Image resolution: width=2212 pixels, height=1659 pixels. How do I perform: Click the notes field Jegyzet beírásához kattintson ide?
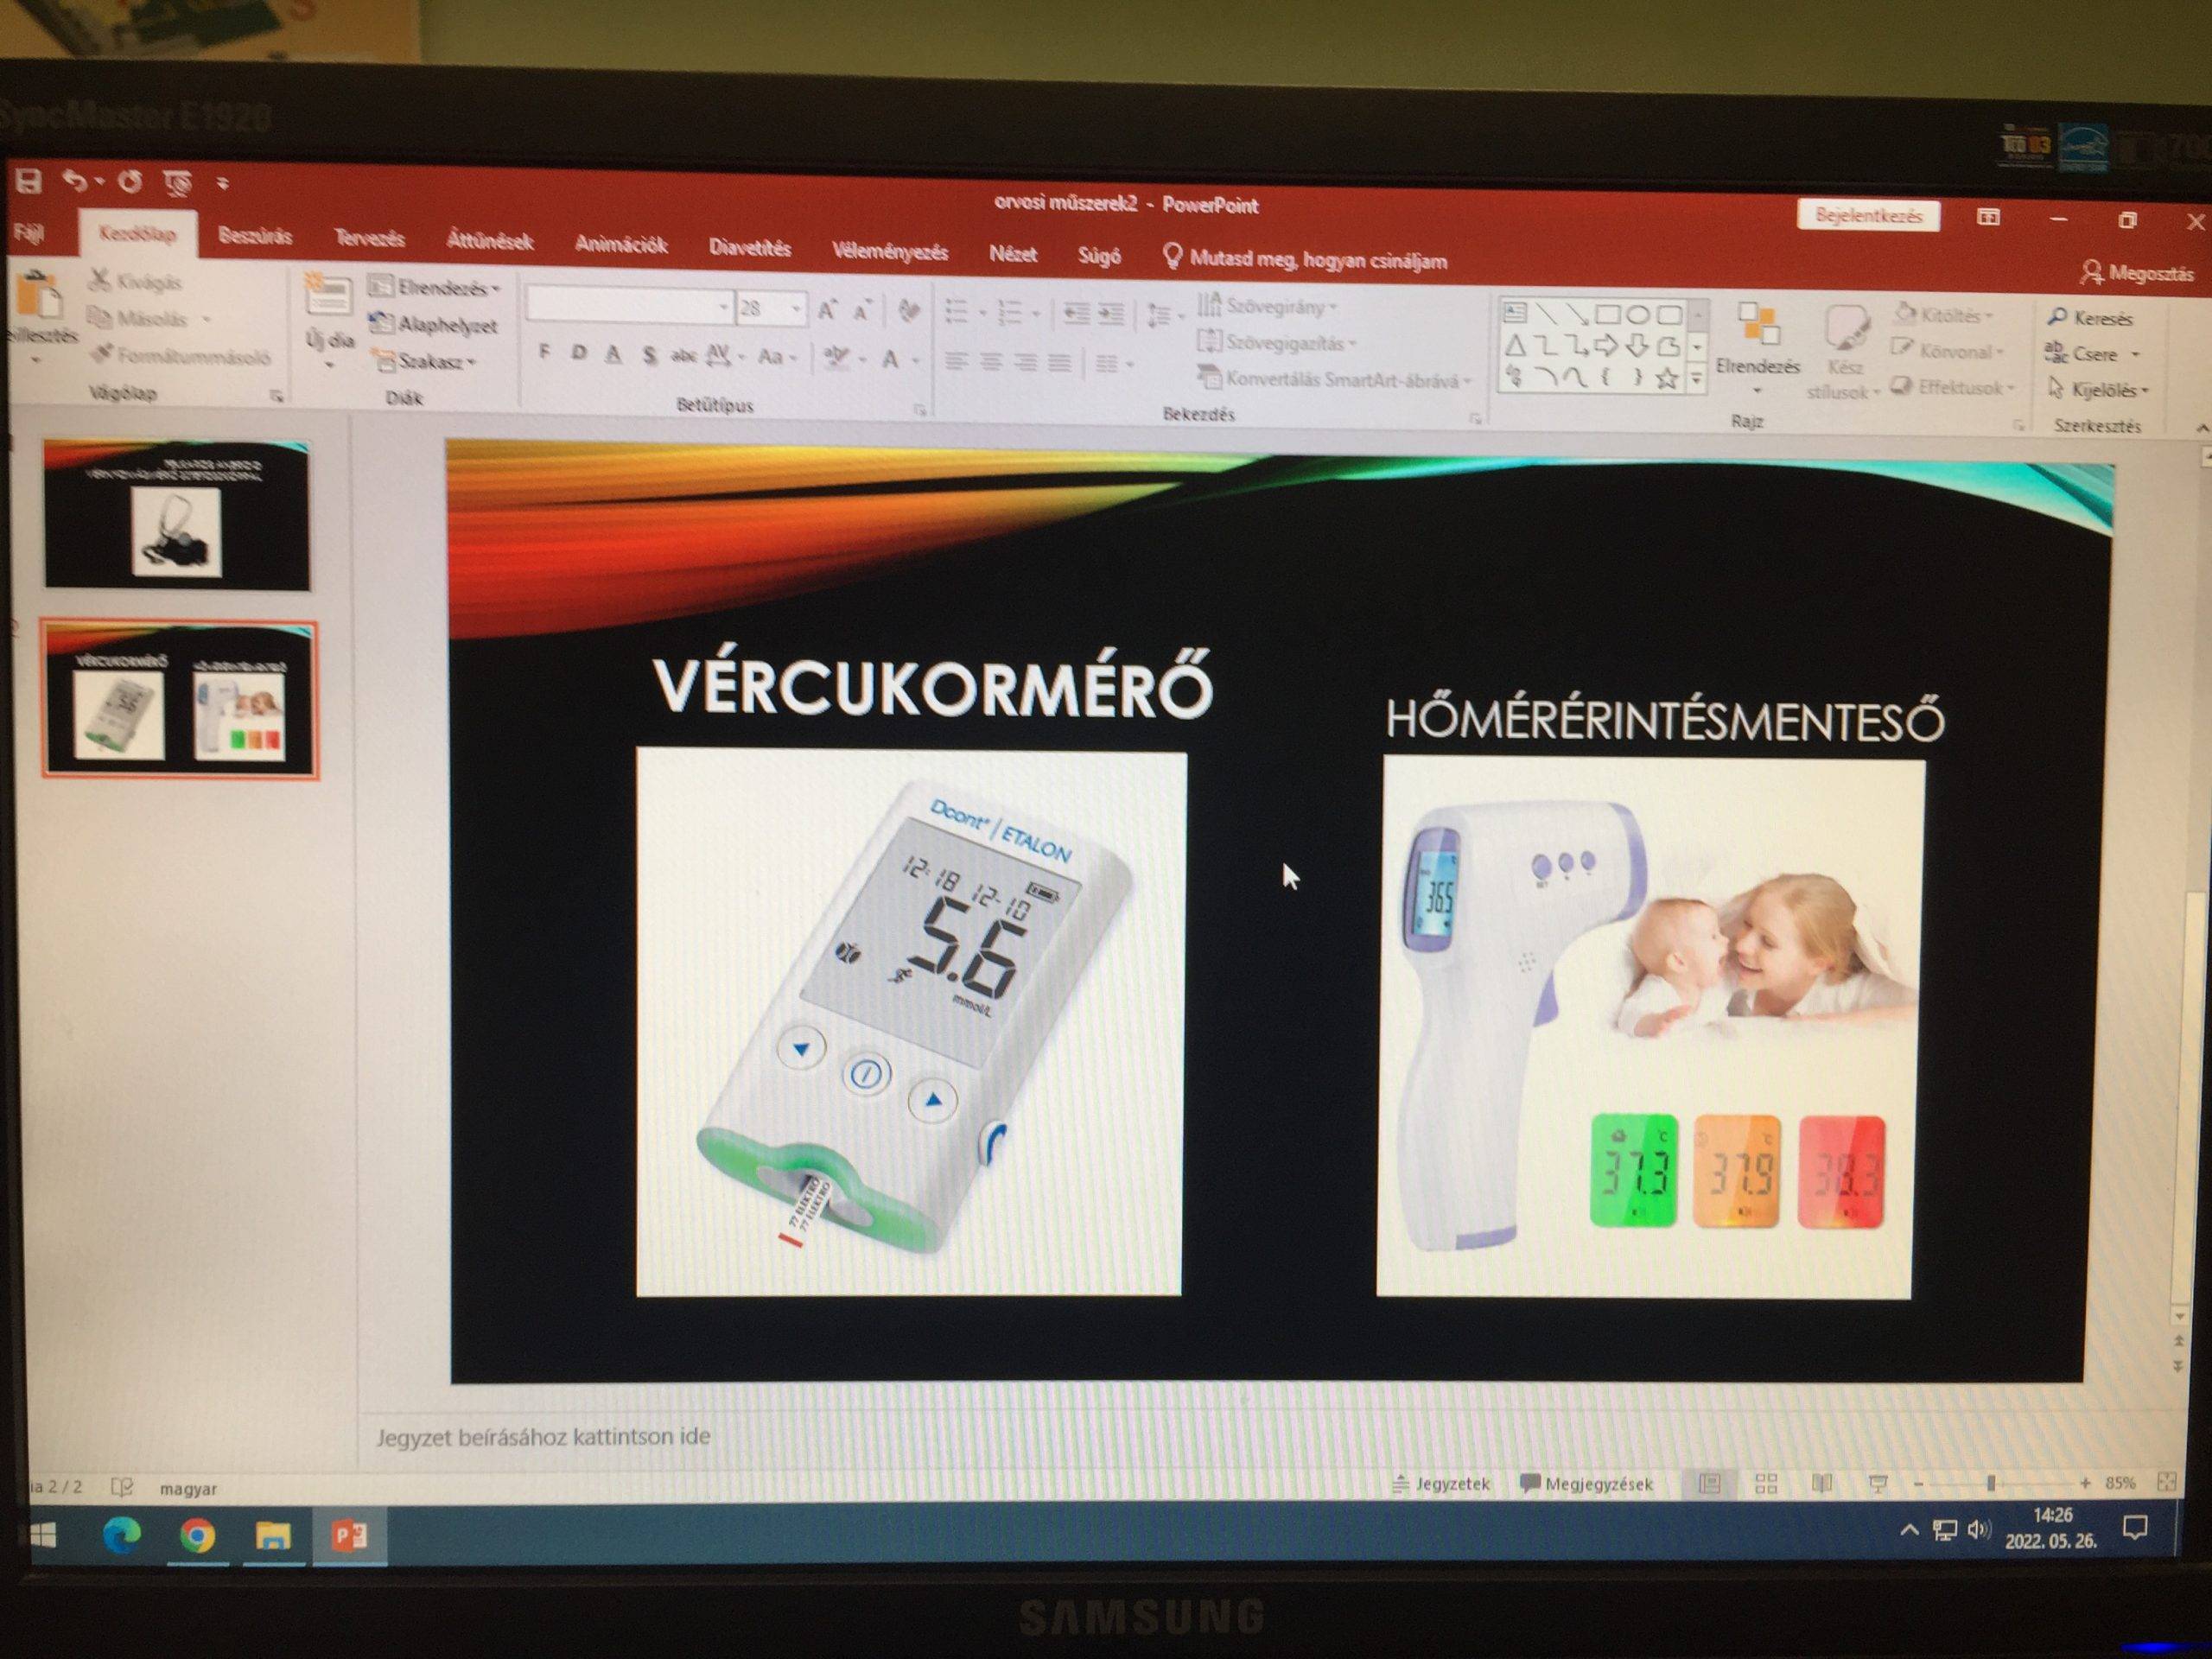[x=543, y=1437]
